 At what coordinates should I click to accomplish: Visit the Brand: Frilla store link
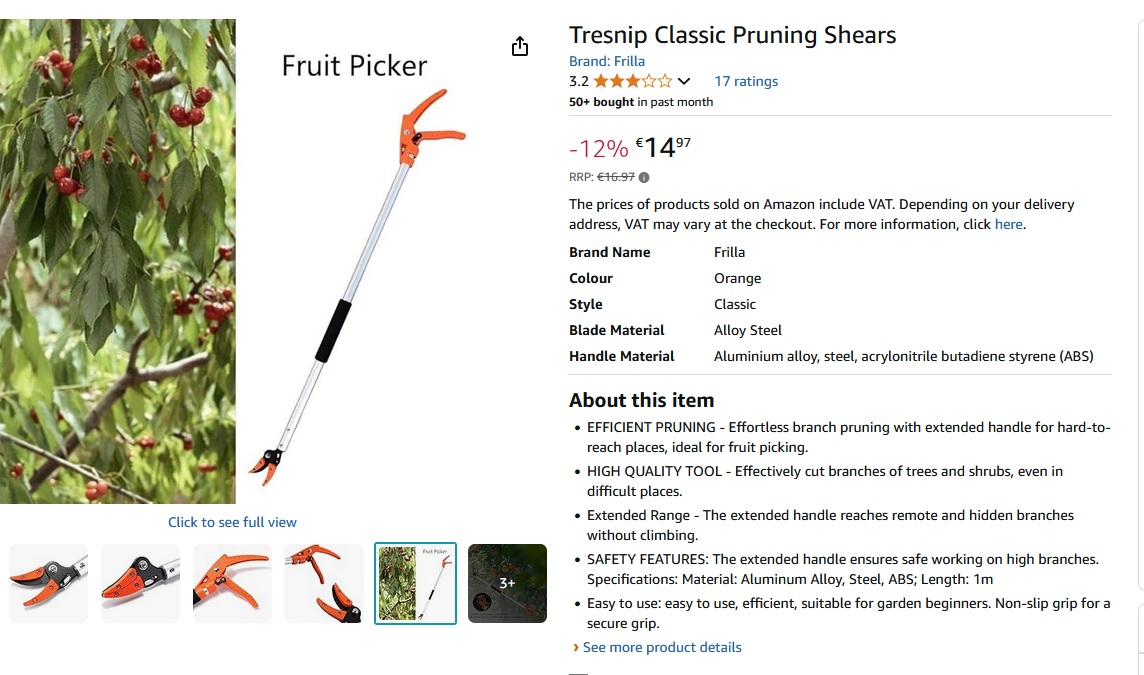click(606, 61)
